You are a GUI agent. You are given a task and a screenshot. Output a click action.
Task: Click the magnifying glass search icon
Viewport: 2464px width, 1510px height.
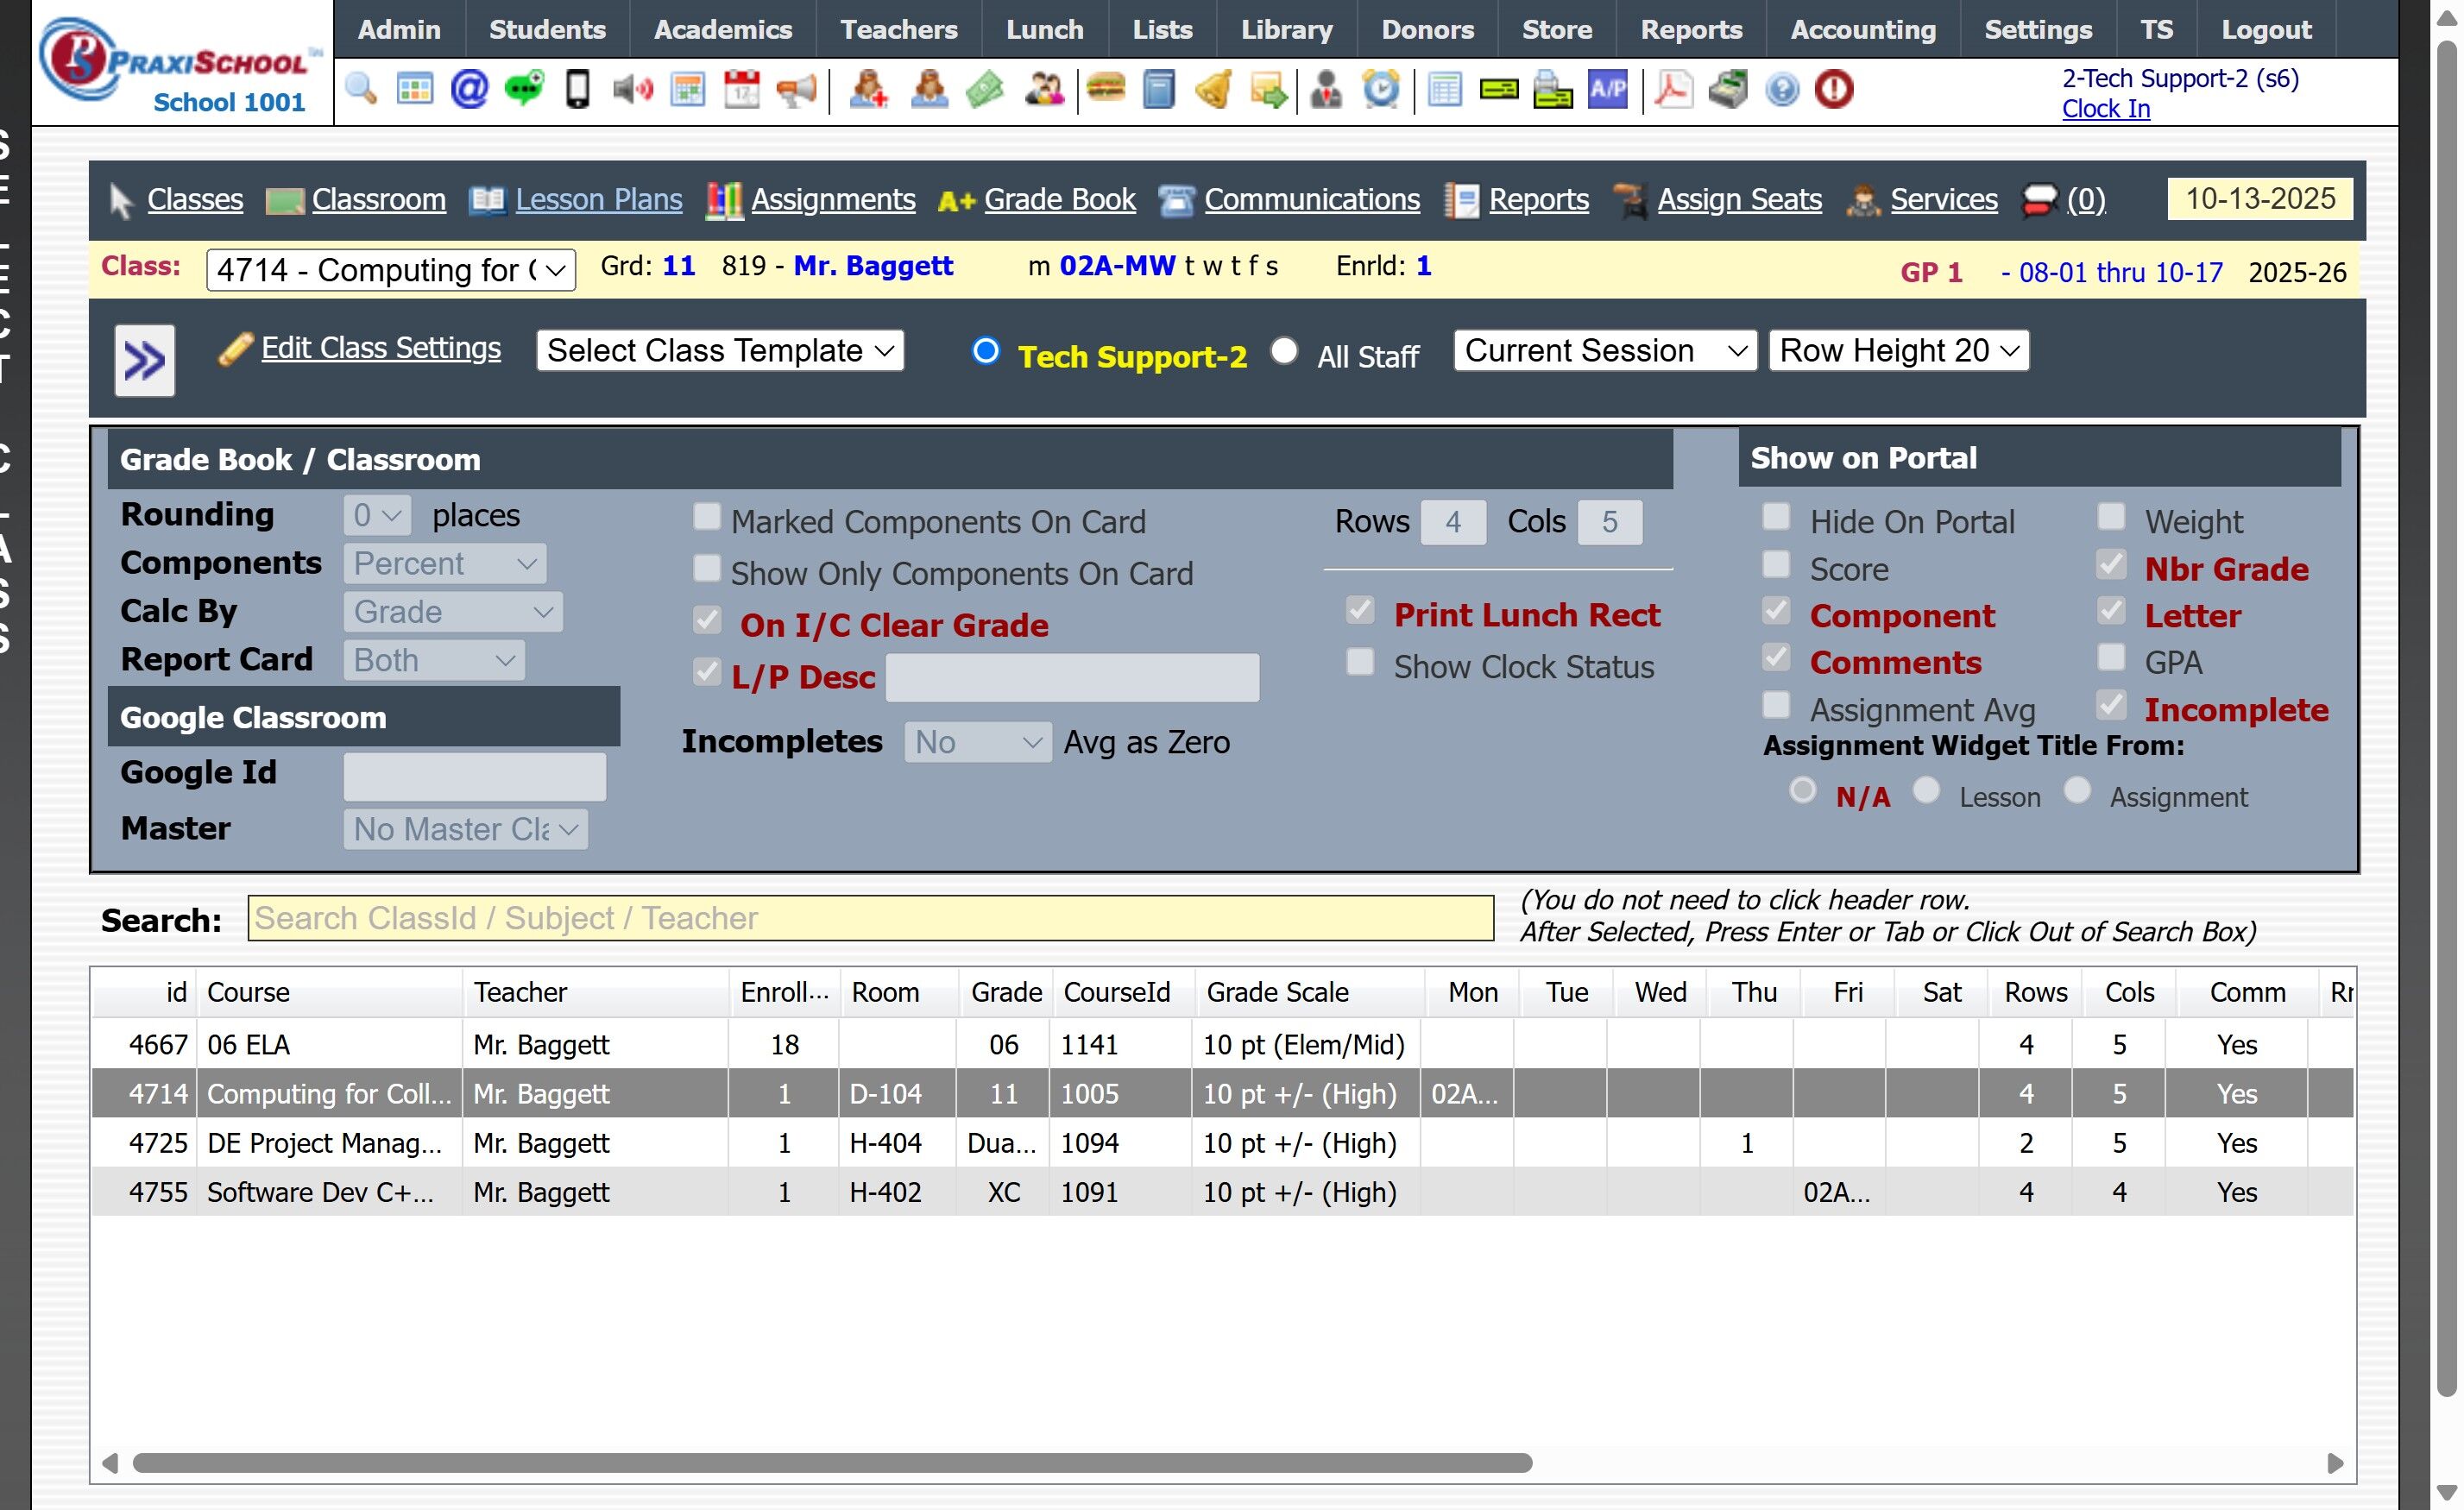[x=360, y=90]
